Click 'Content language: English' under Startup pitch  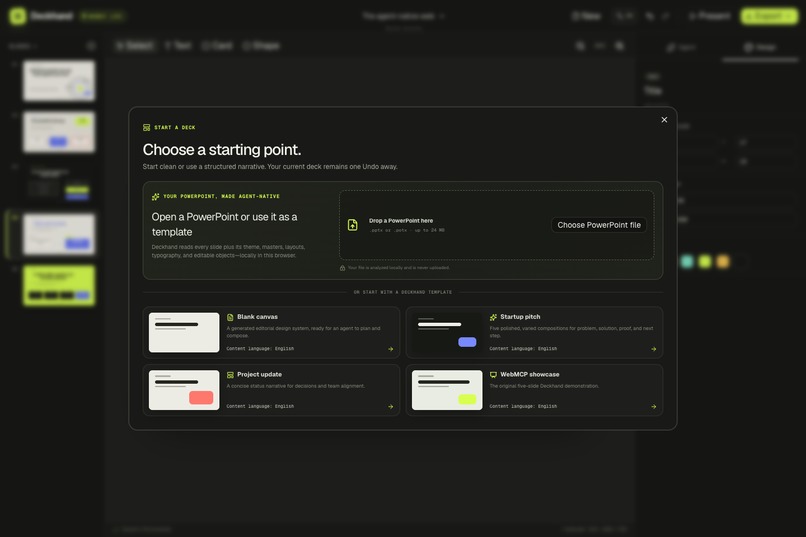(523, 348)
